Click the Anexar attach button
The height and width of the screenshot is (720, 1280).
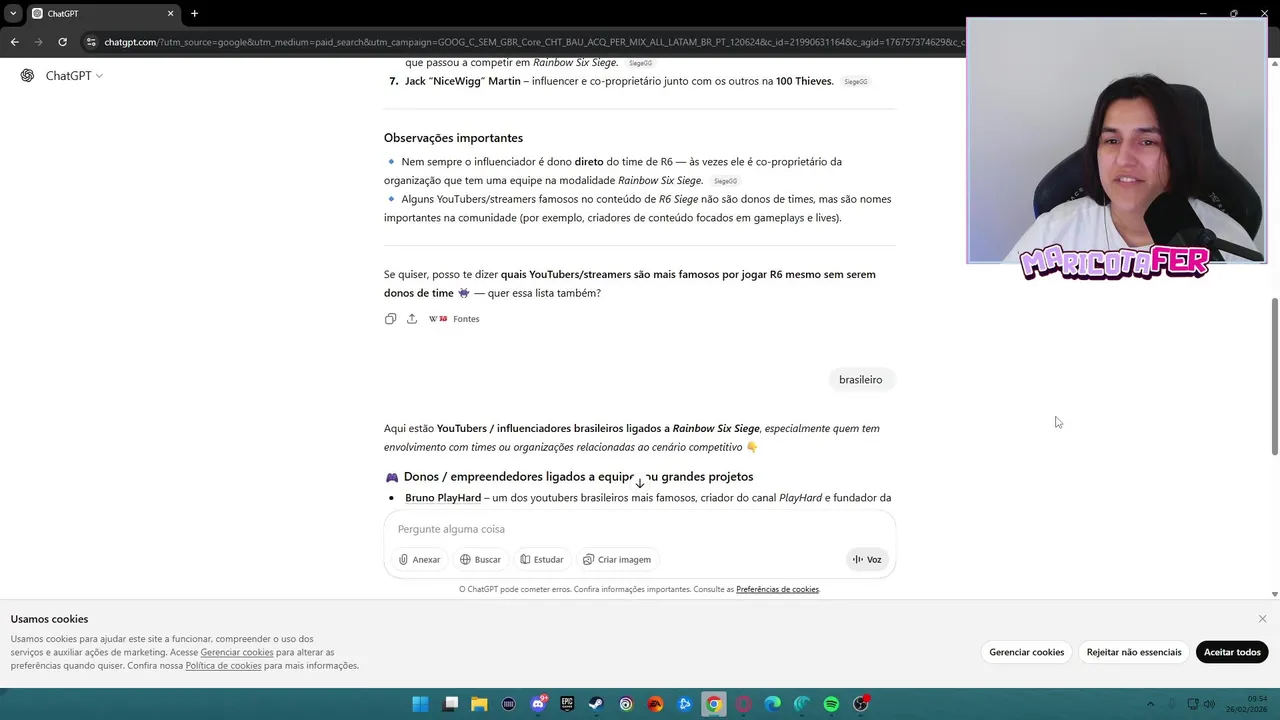point(419,560)
